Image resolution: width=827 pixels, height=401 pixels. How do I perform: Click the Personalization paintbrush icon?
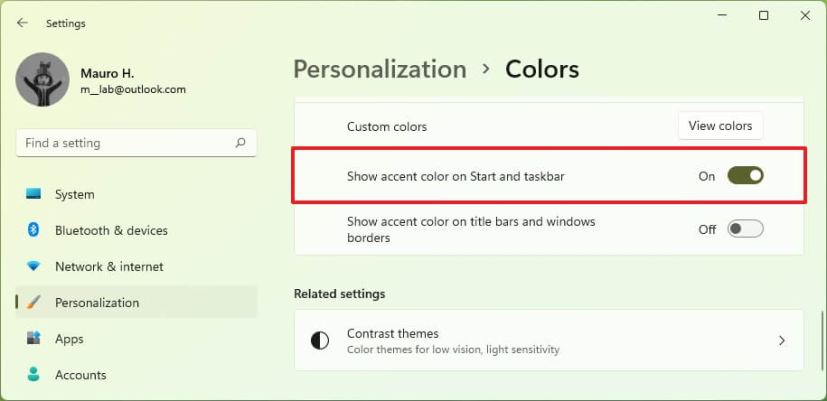tap(34, 302)
